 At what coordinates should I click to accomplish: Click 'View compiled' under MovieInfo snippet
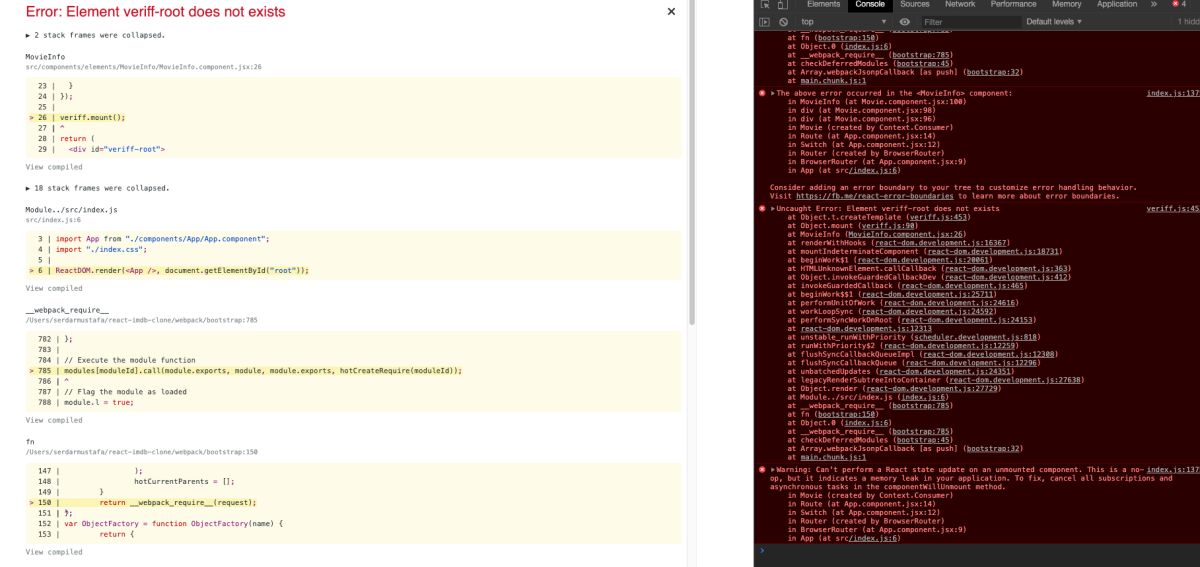click(54, 167)
